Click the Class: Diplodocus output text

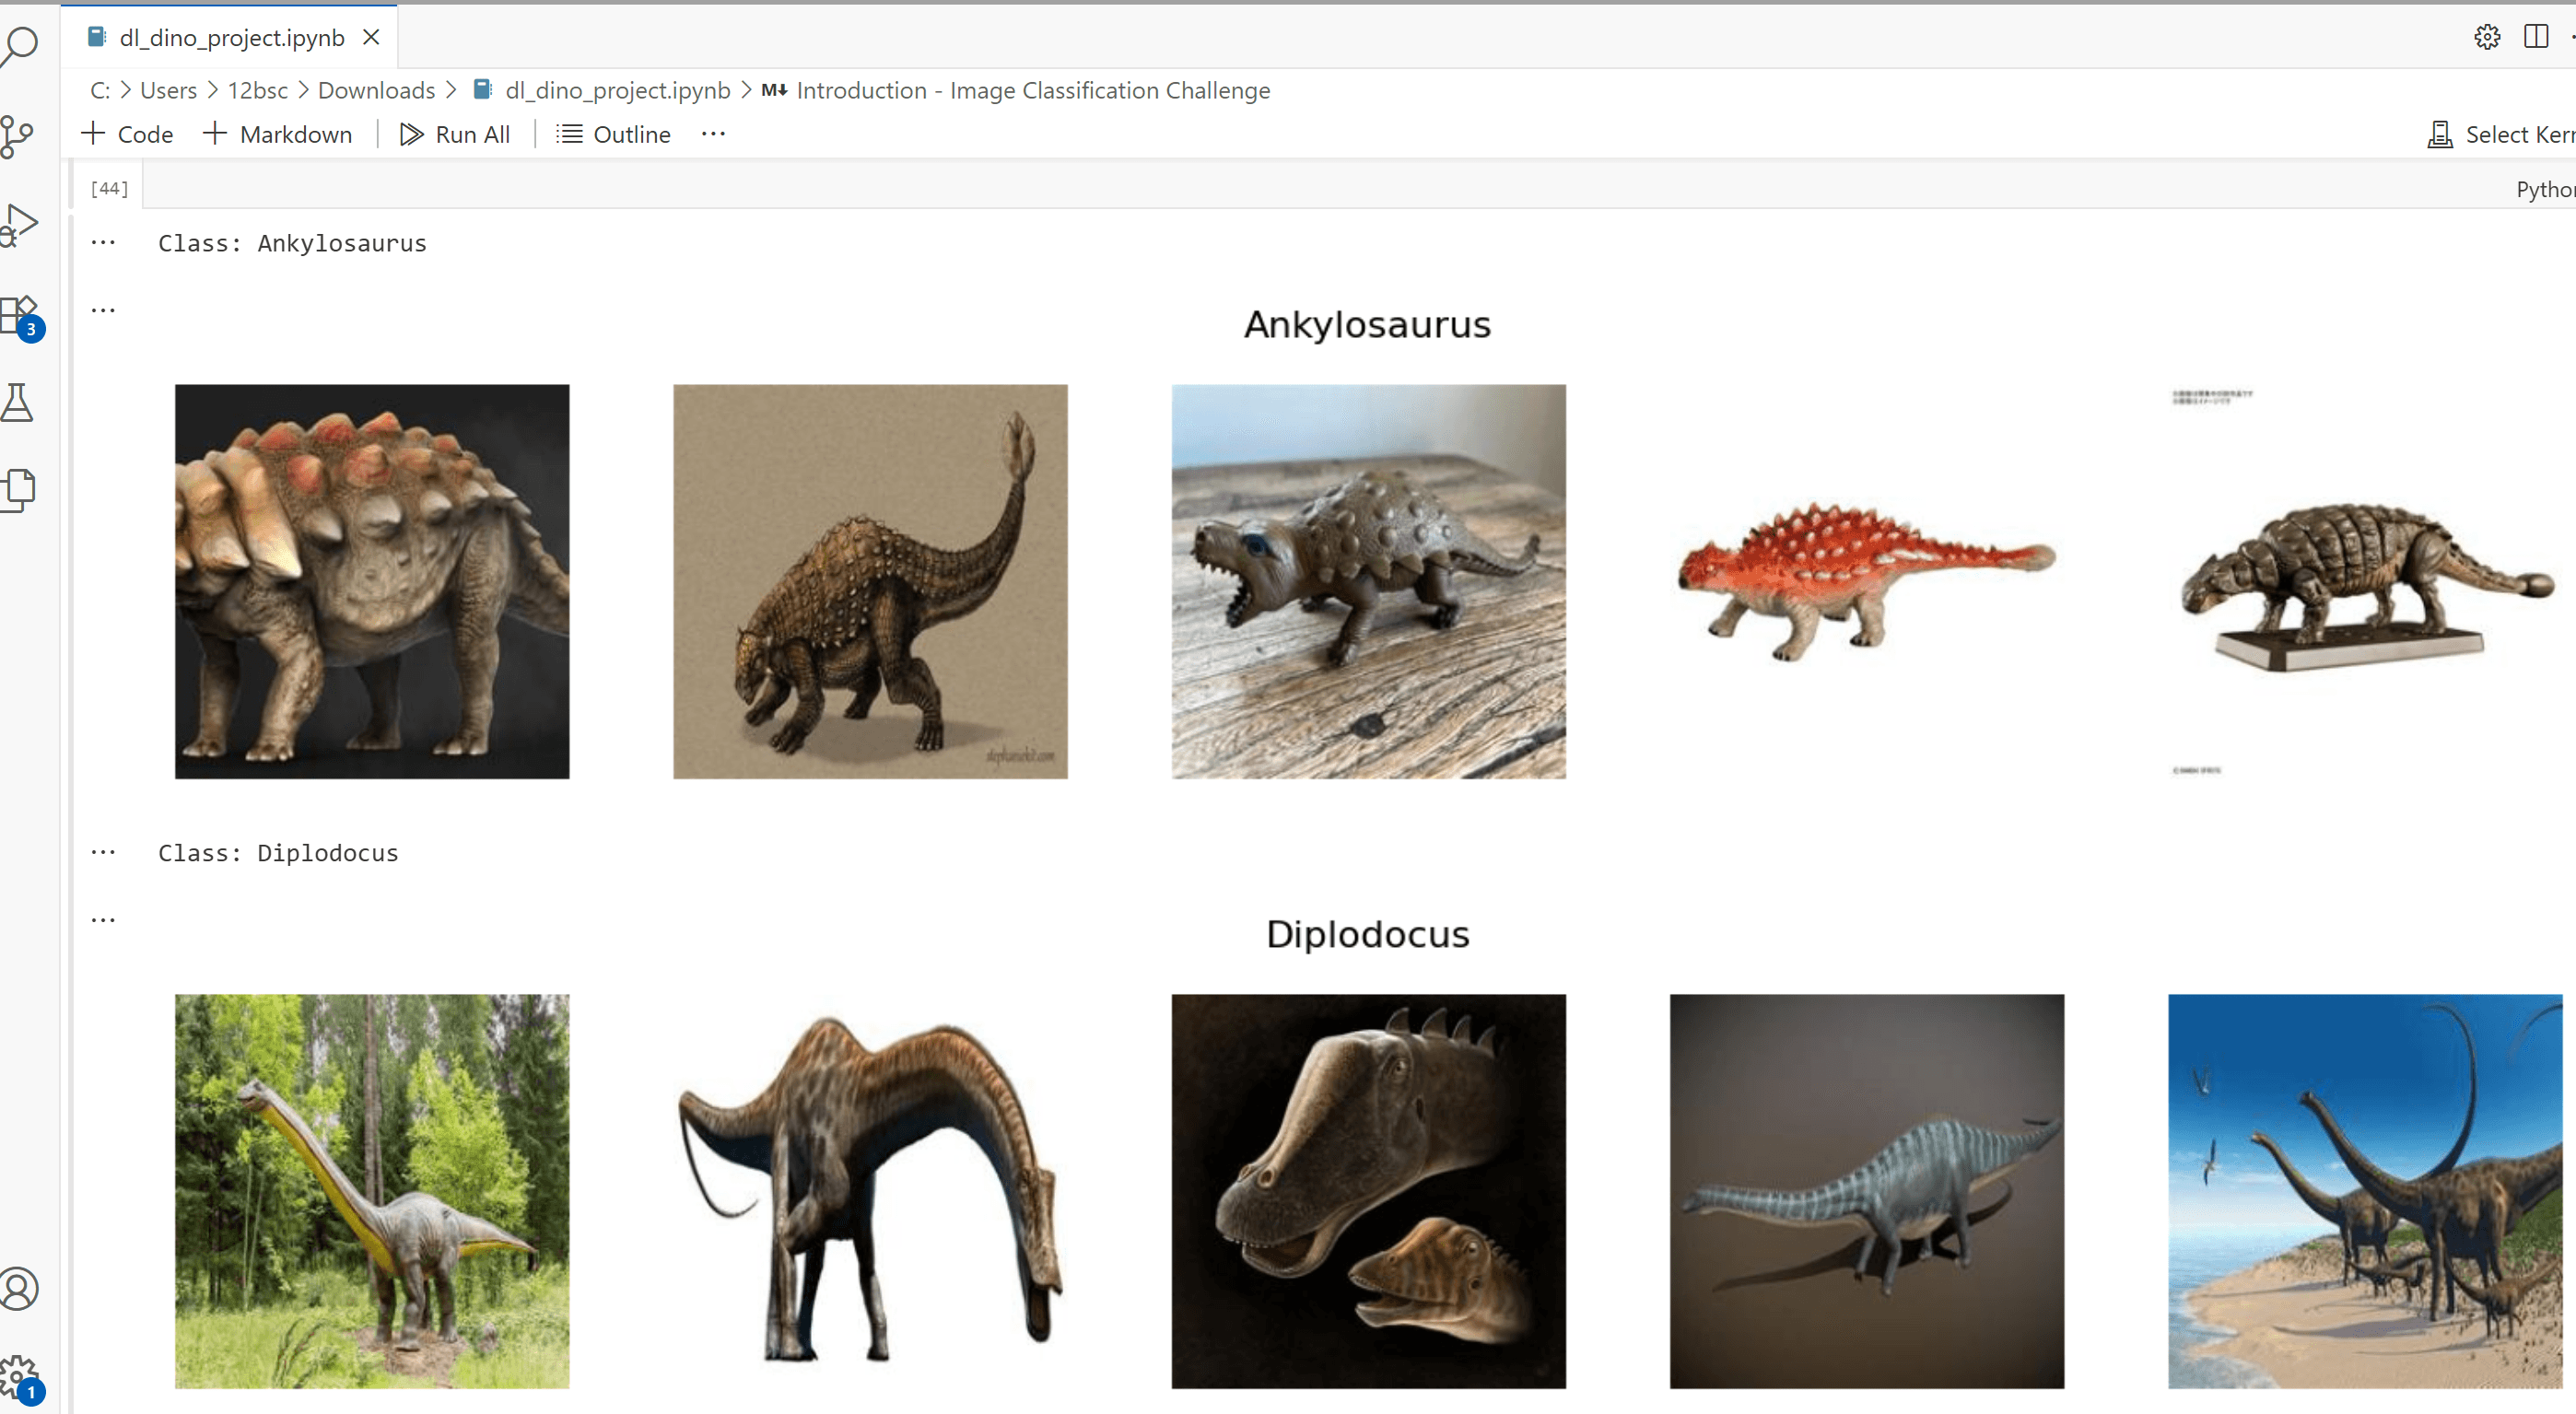coord(278,853)
